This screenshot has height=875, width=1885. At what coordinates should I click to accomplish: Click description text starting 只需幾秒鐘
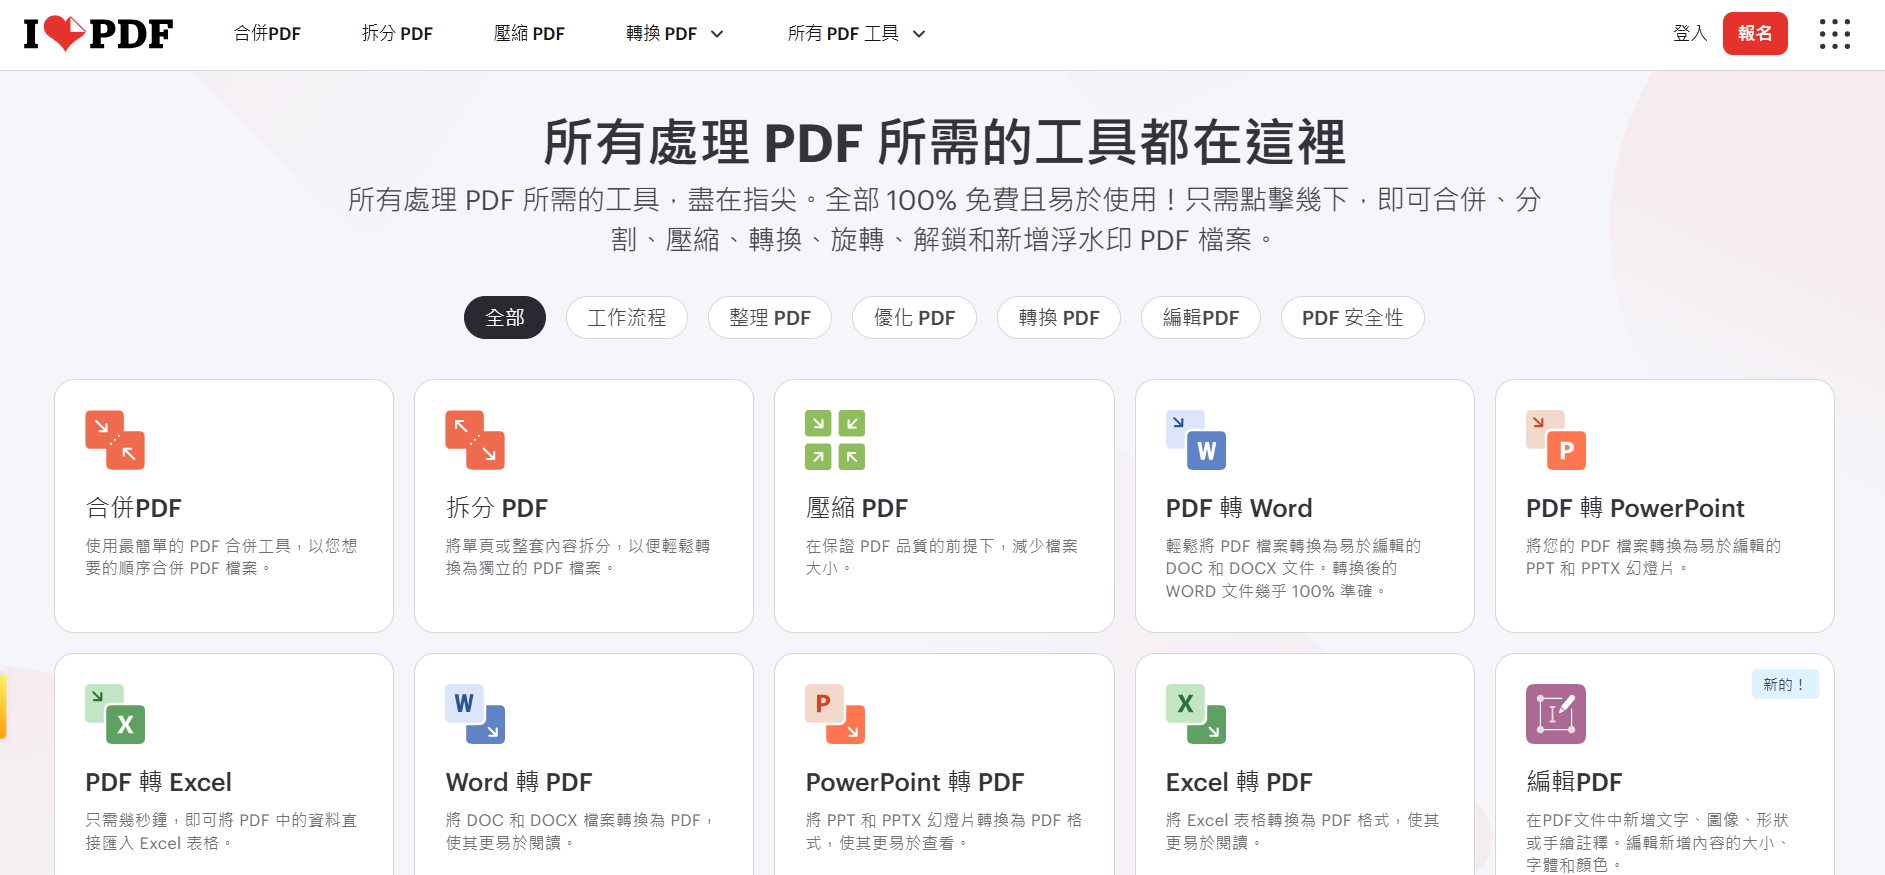pyautogui.click(x=221, y=831)
